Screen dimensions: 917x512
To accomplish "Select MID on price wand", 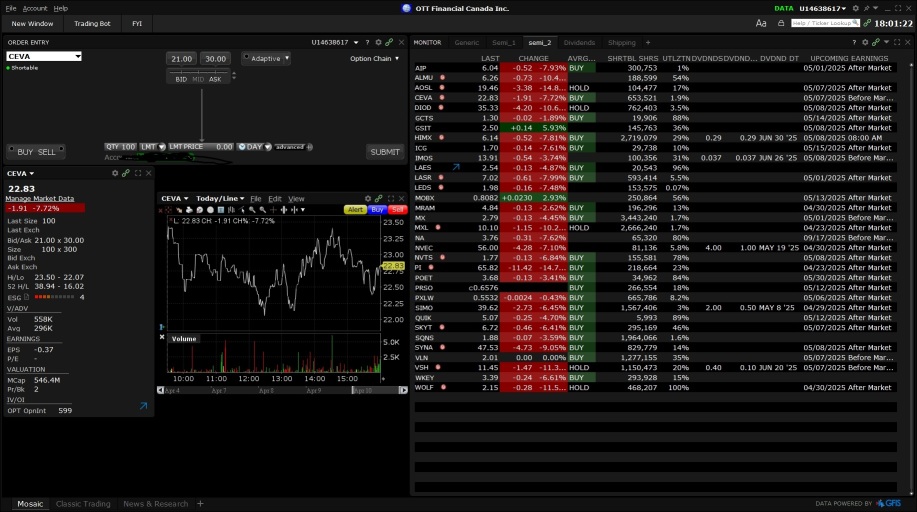I will coord(198,79).
